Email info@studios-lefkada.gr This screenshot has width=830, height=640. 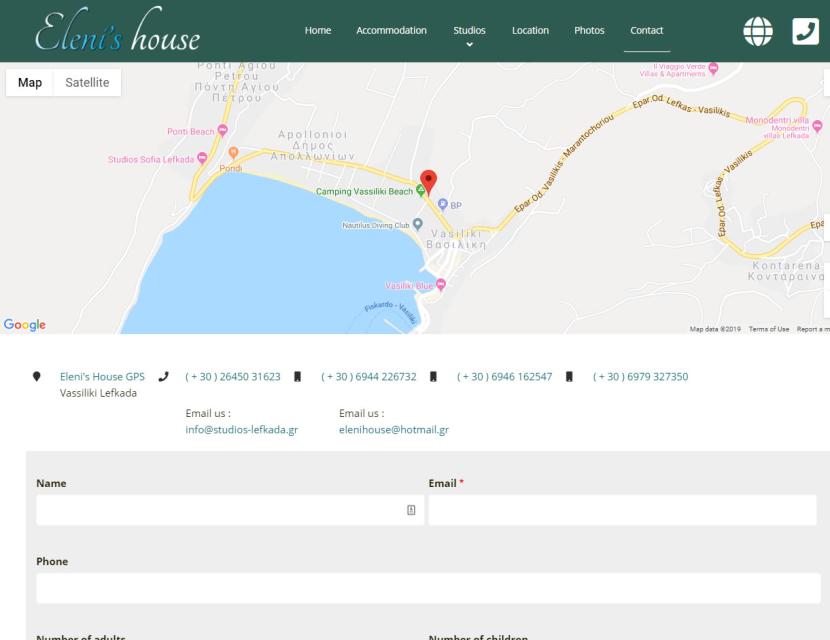pos(241,429)
